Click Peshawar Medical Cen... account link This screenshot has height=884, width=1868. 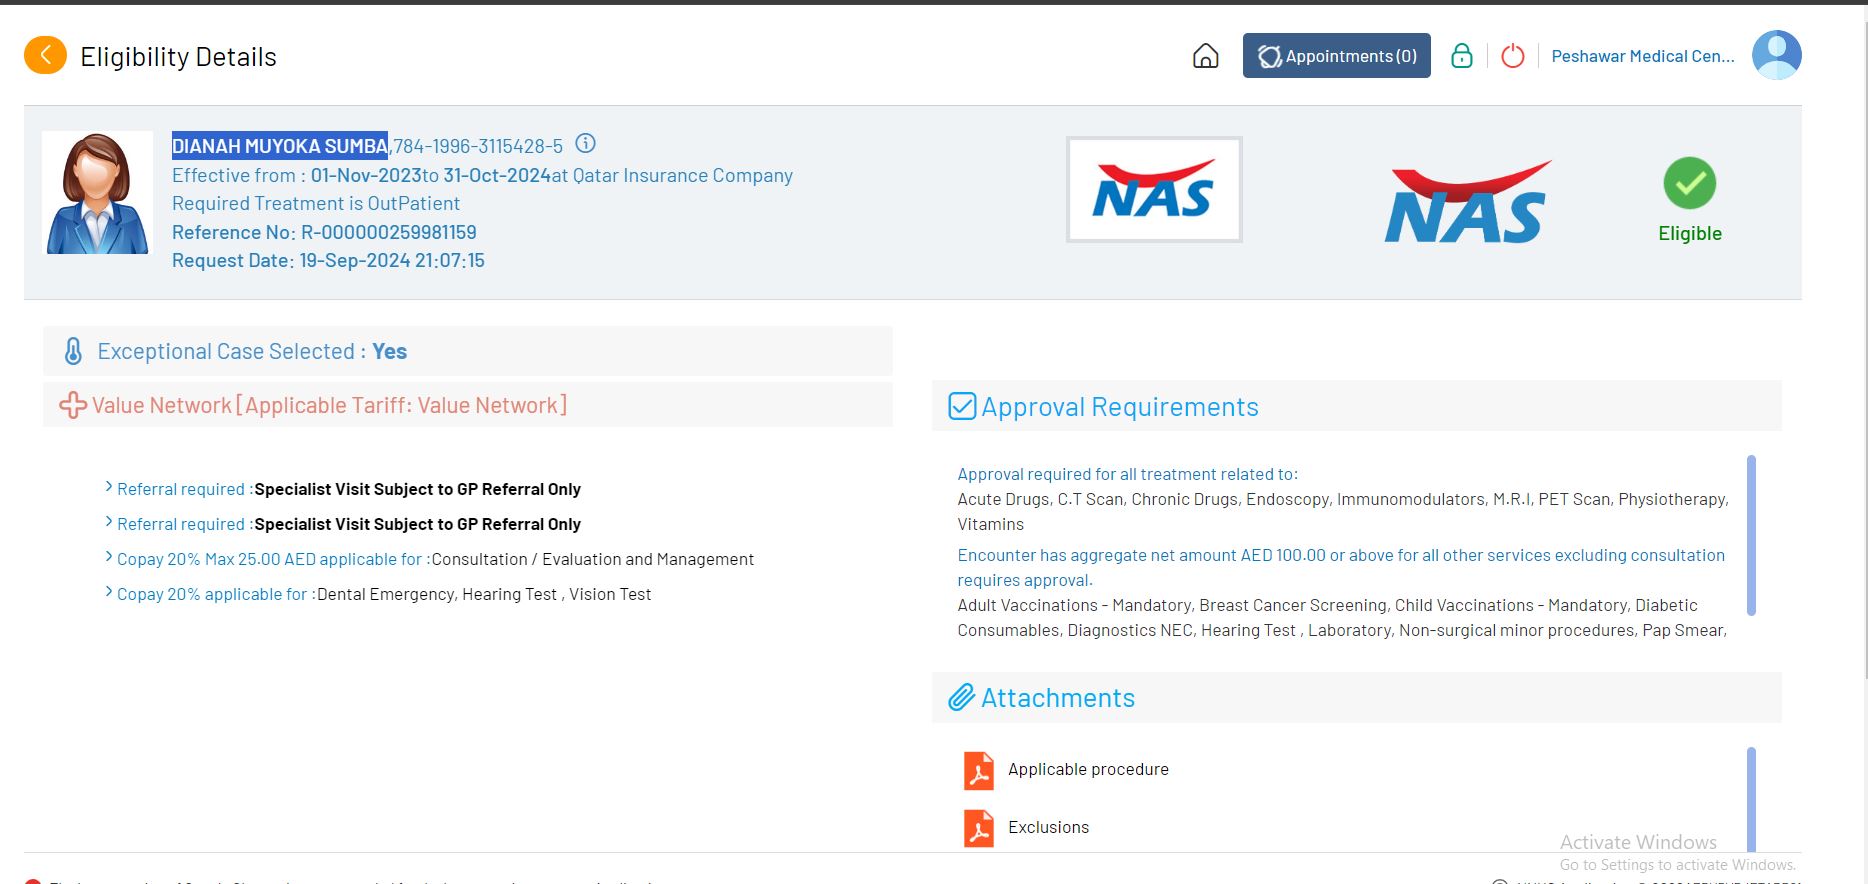[1642, 56]
